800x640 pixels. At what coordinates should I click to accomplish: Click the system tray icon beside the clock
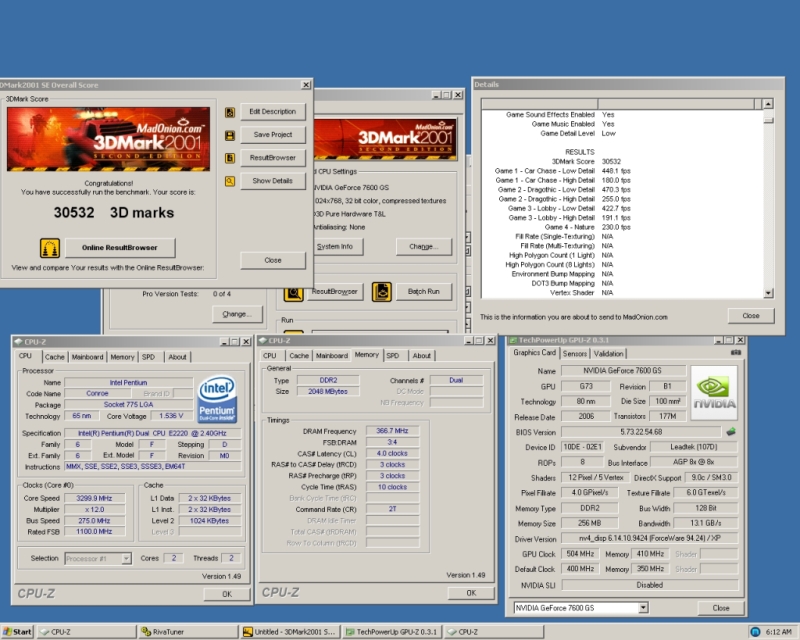(756, 632)
